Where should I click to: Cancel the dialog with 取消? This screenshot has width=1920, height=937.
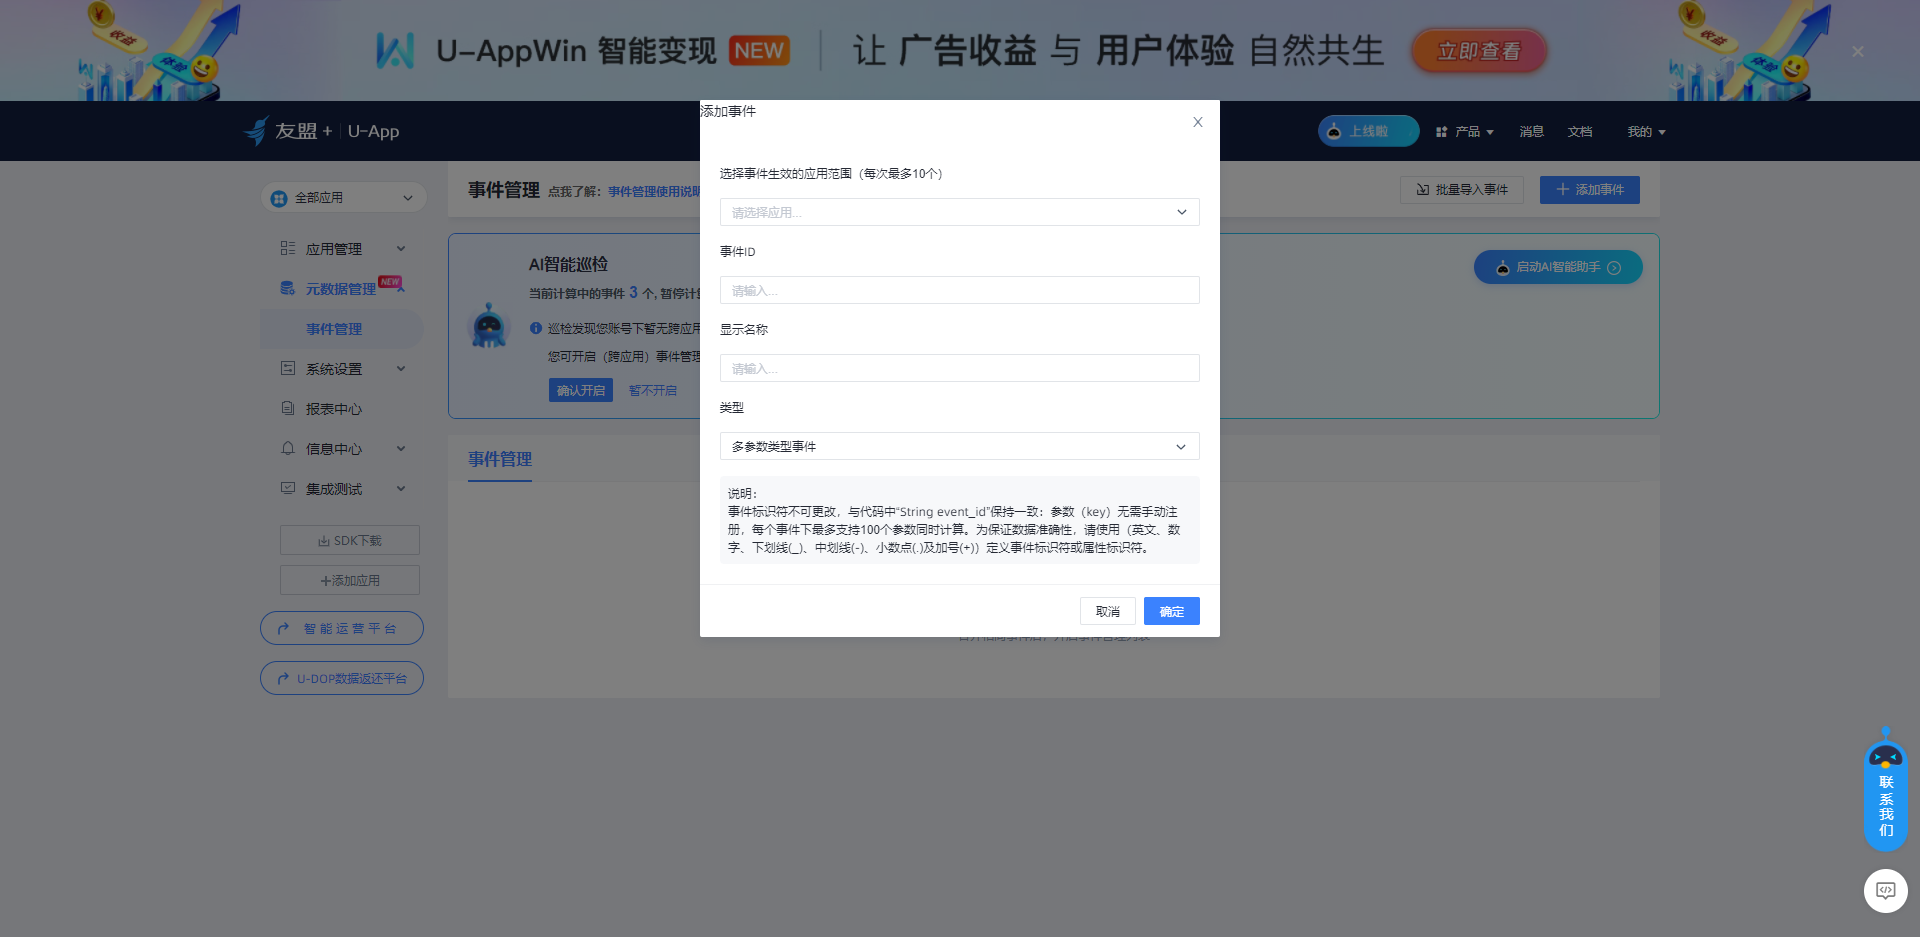1107,611
